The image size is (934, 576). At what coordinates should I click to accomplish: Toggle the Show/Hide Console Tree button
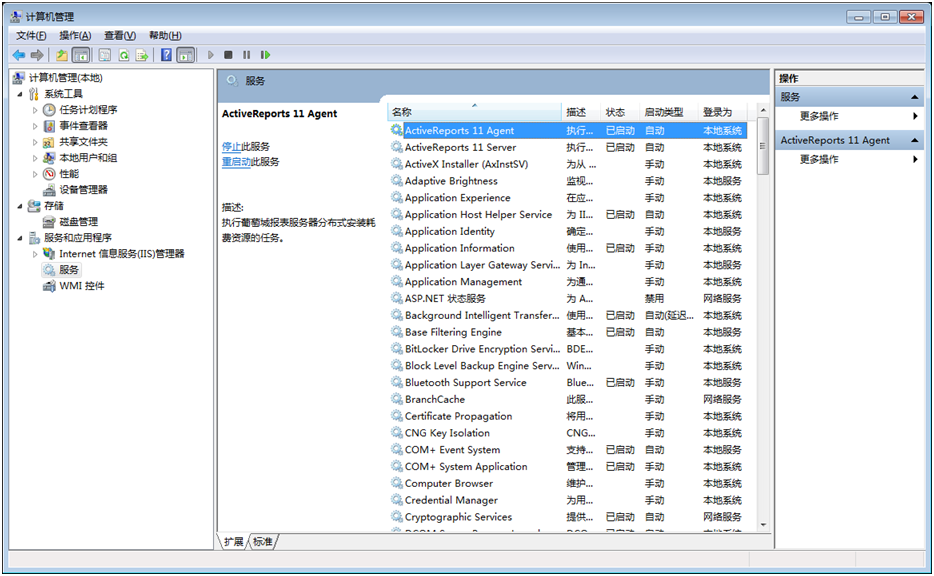coord(81,55)
